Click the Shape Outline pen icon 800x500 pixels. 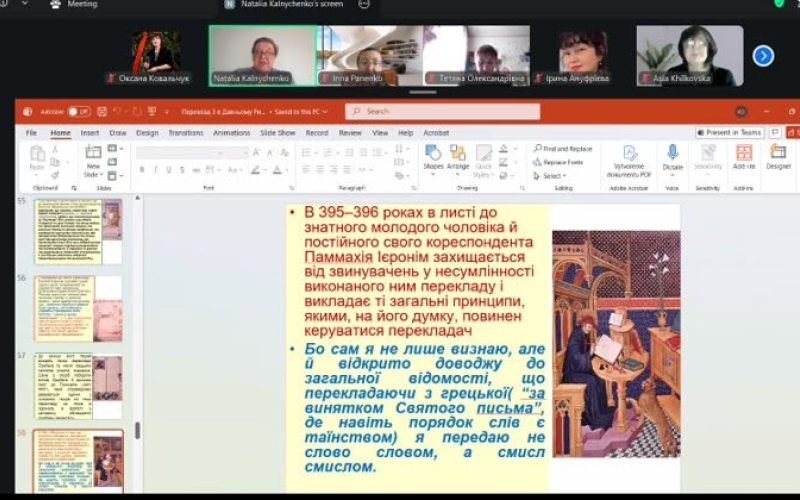(504, 162)
